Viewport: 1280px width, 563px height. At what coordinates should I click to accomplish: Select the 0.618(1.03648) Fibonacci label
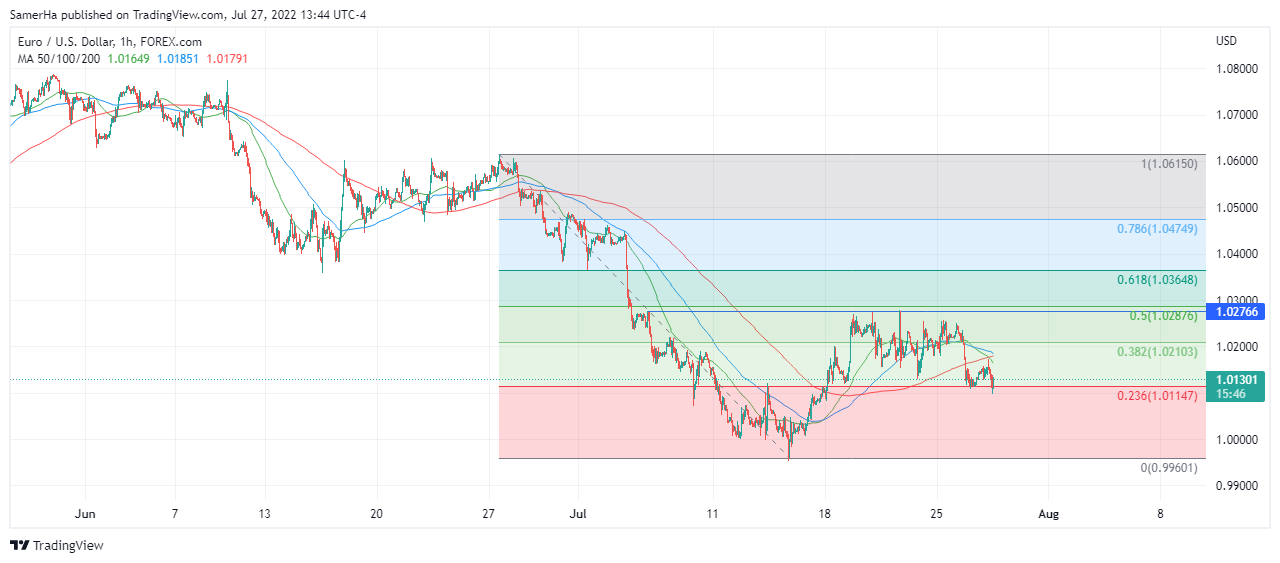pos(1157,280)
